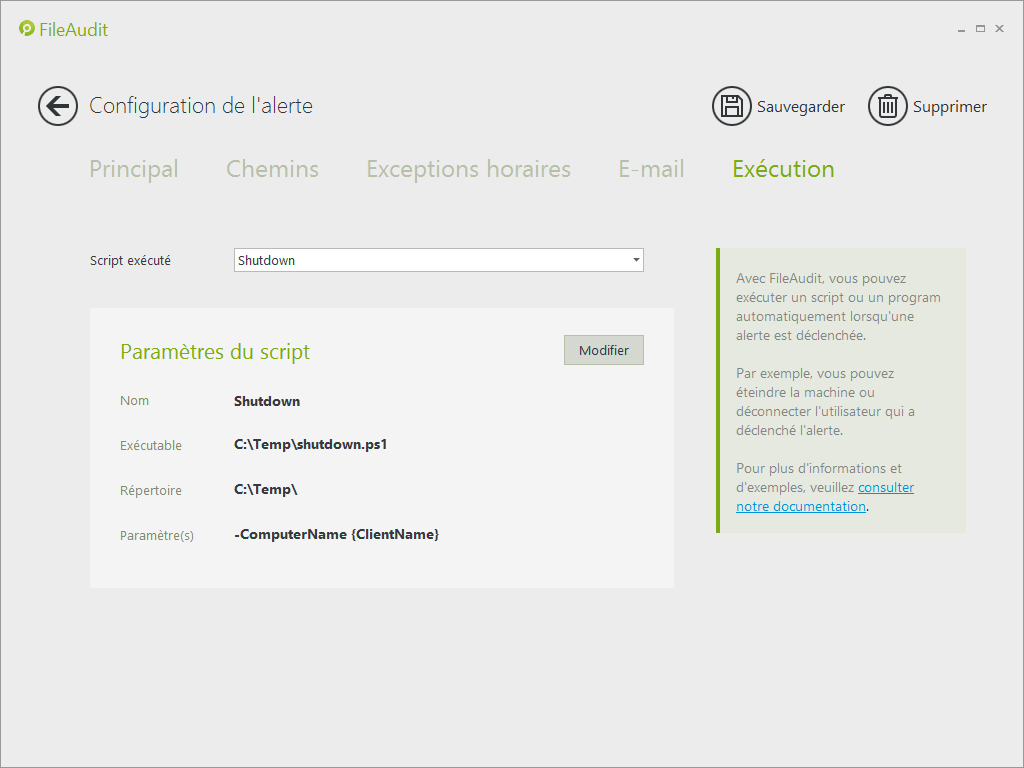This screenshot has width=1024, height=768.
Task: Click the Supprimer label
Action: (949, 107)
